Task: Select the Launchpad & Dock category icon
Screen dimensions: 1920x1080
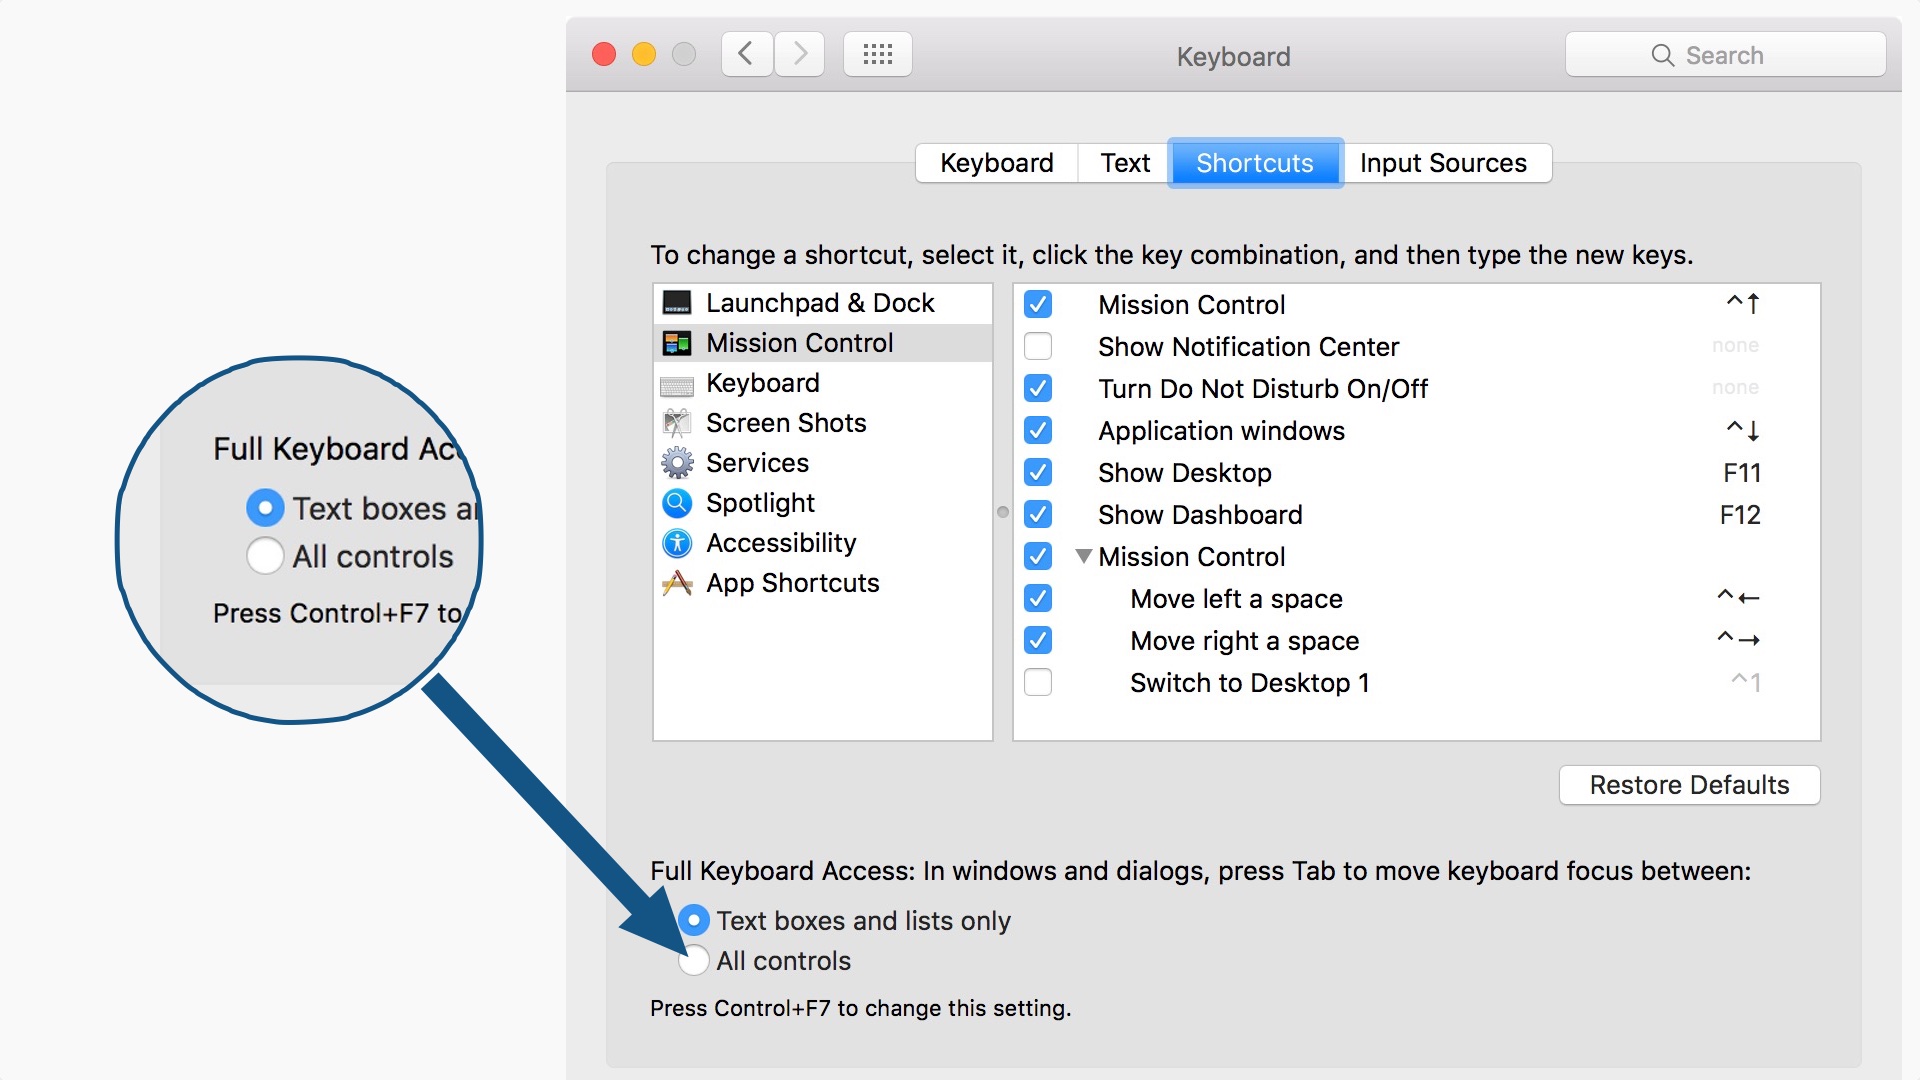Action: pos(676,302)
